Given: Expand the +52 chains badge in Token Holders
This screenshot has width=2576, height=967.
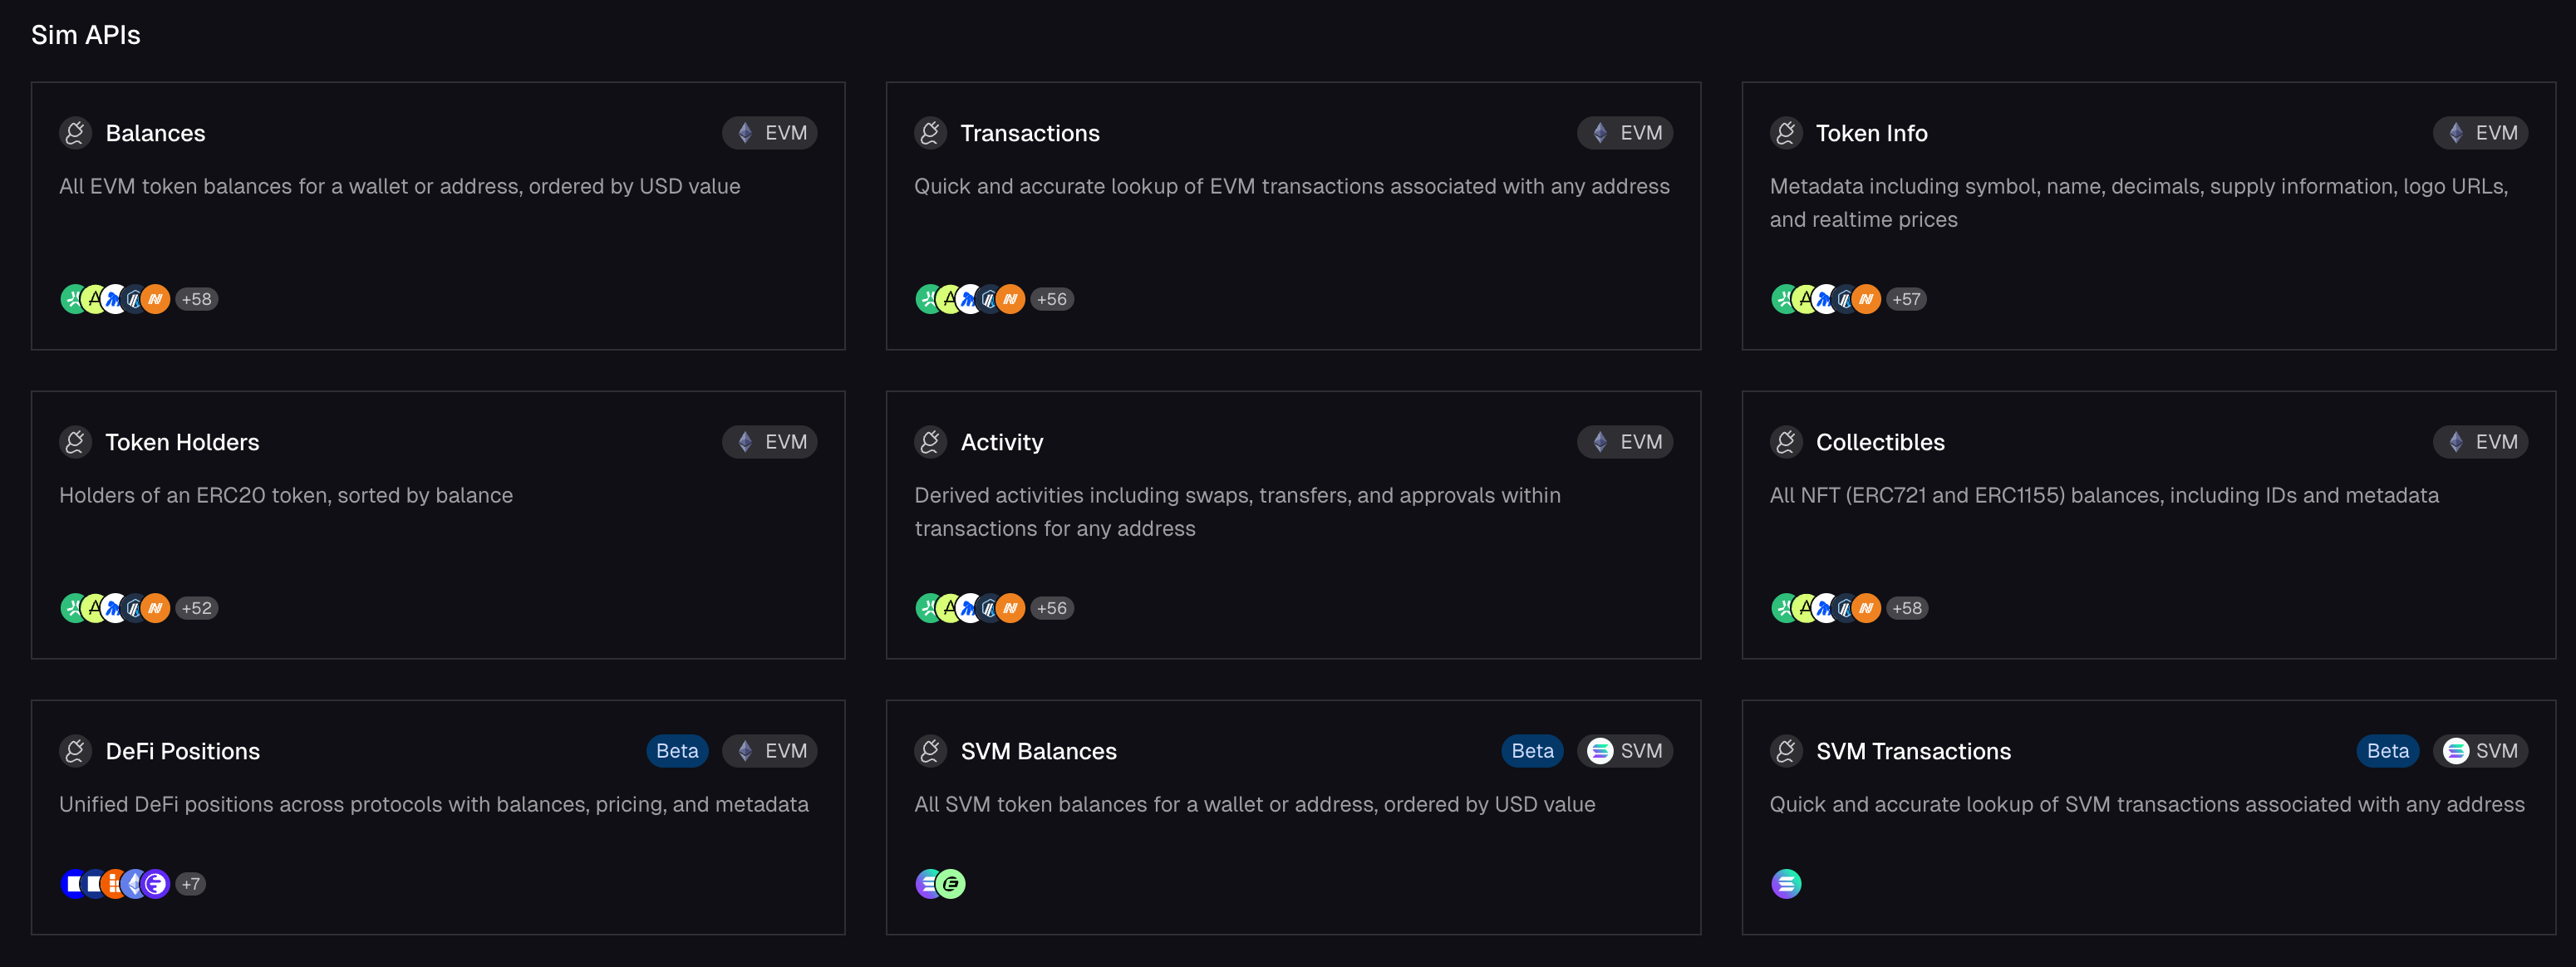Looking at the screenshot, I should point(197,608).
